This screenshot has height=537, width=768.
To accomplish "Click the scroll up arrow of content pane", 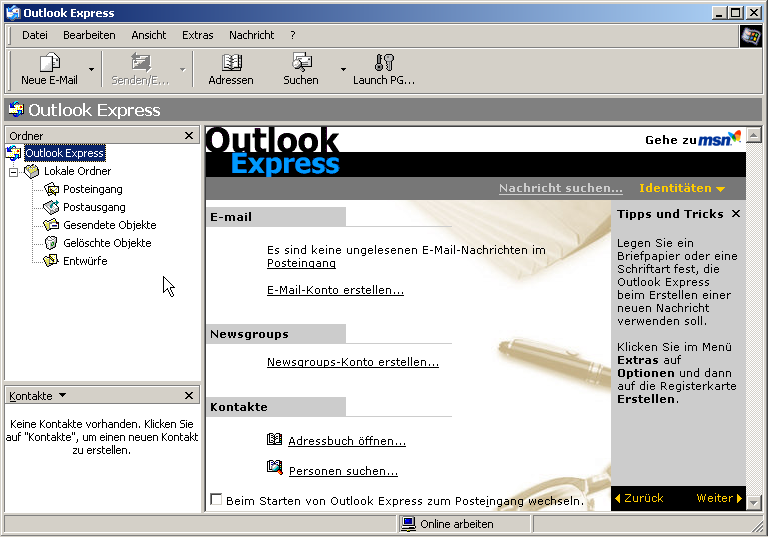I will point(754,134).
